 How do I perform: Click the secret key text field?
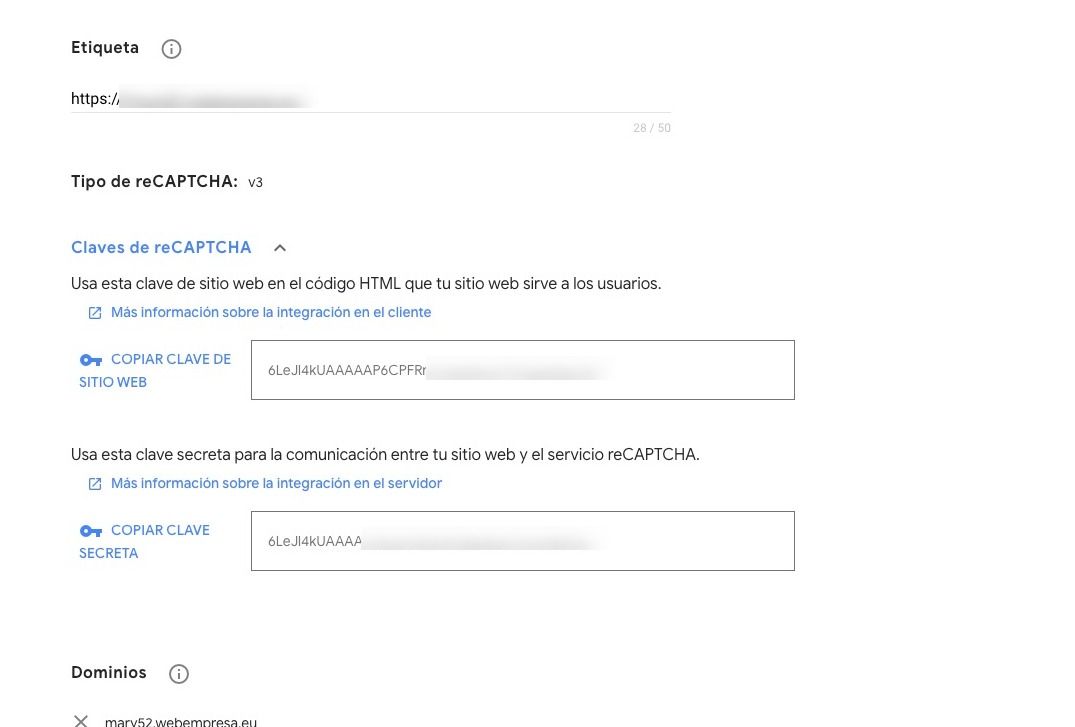522,540
